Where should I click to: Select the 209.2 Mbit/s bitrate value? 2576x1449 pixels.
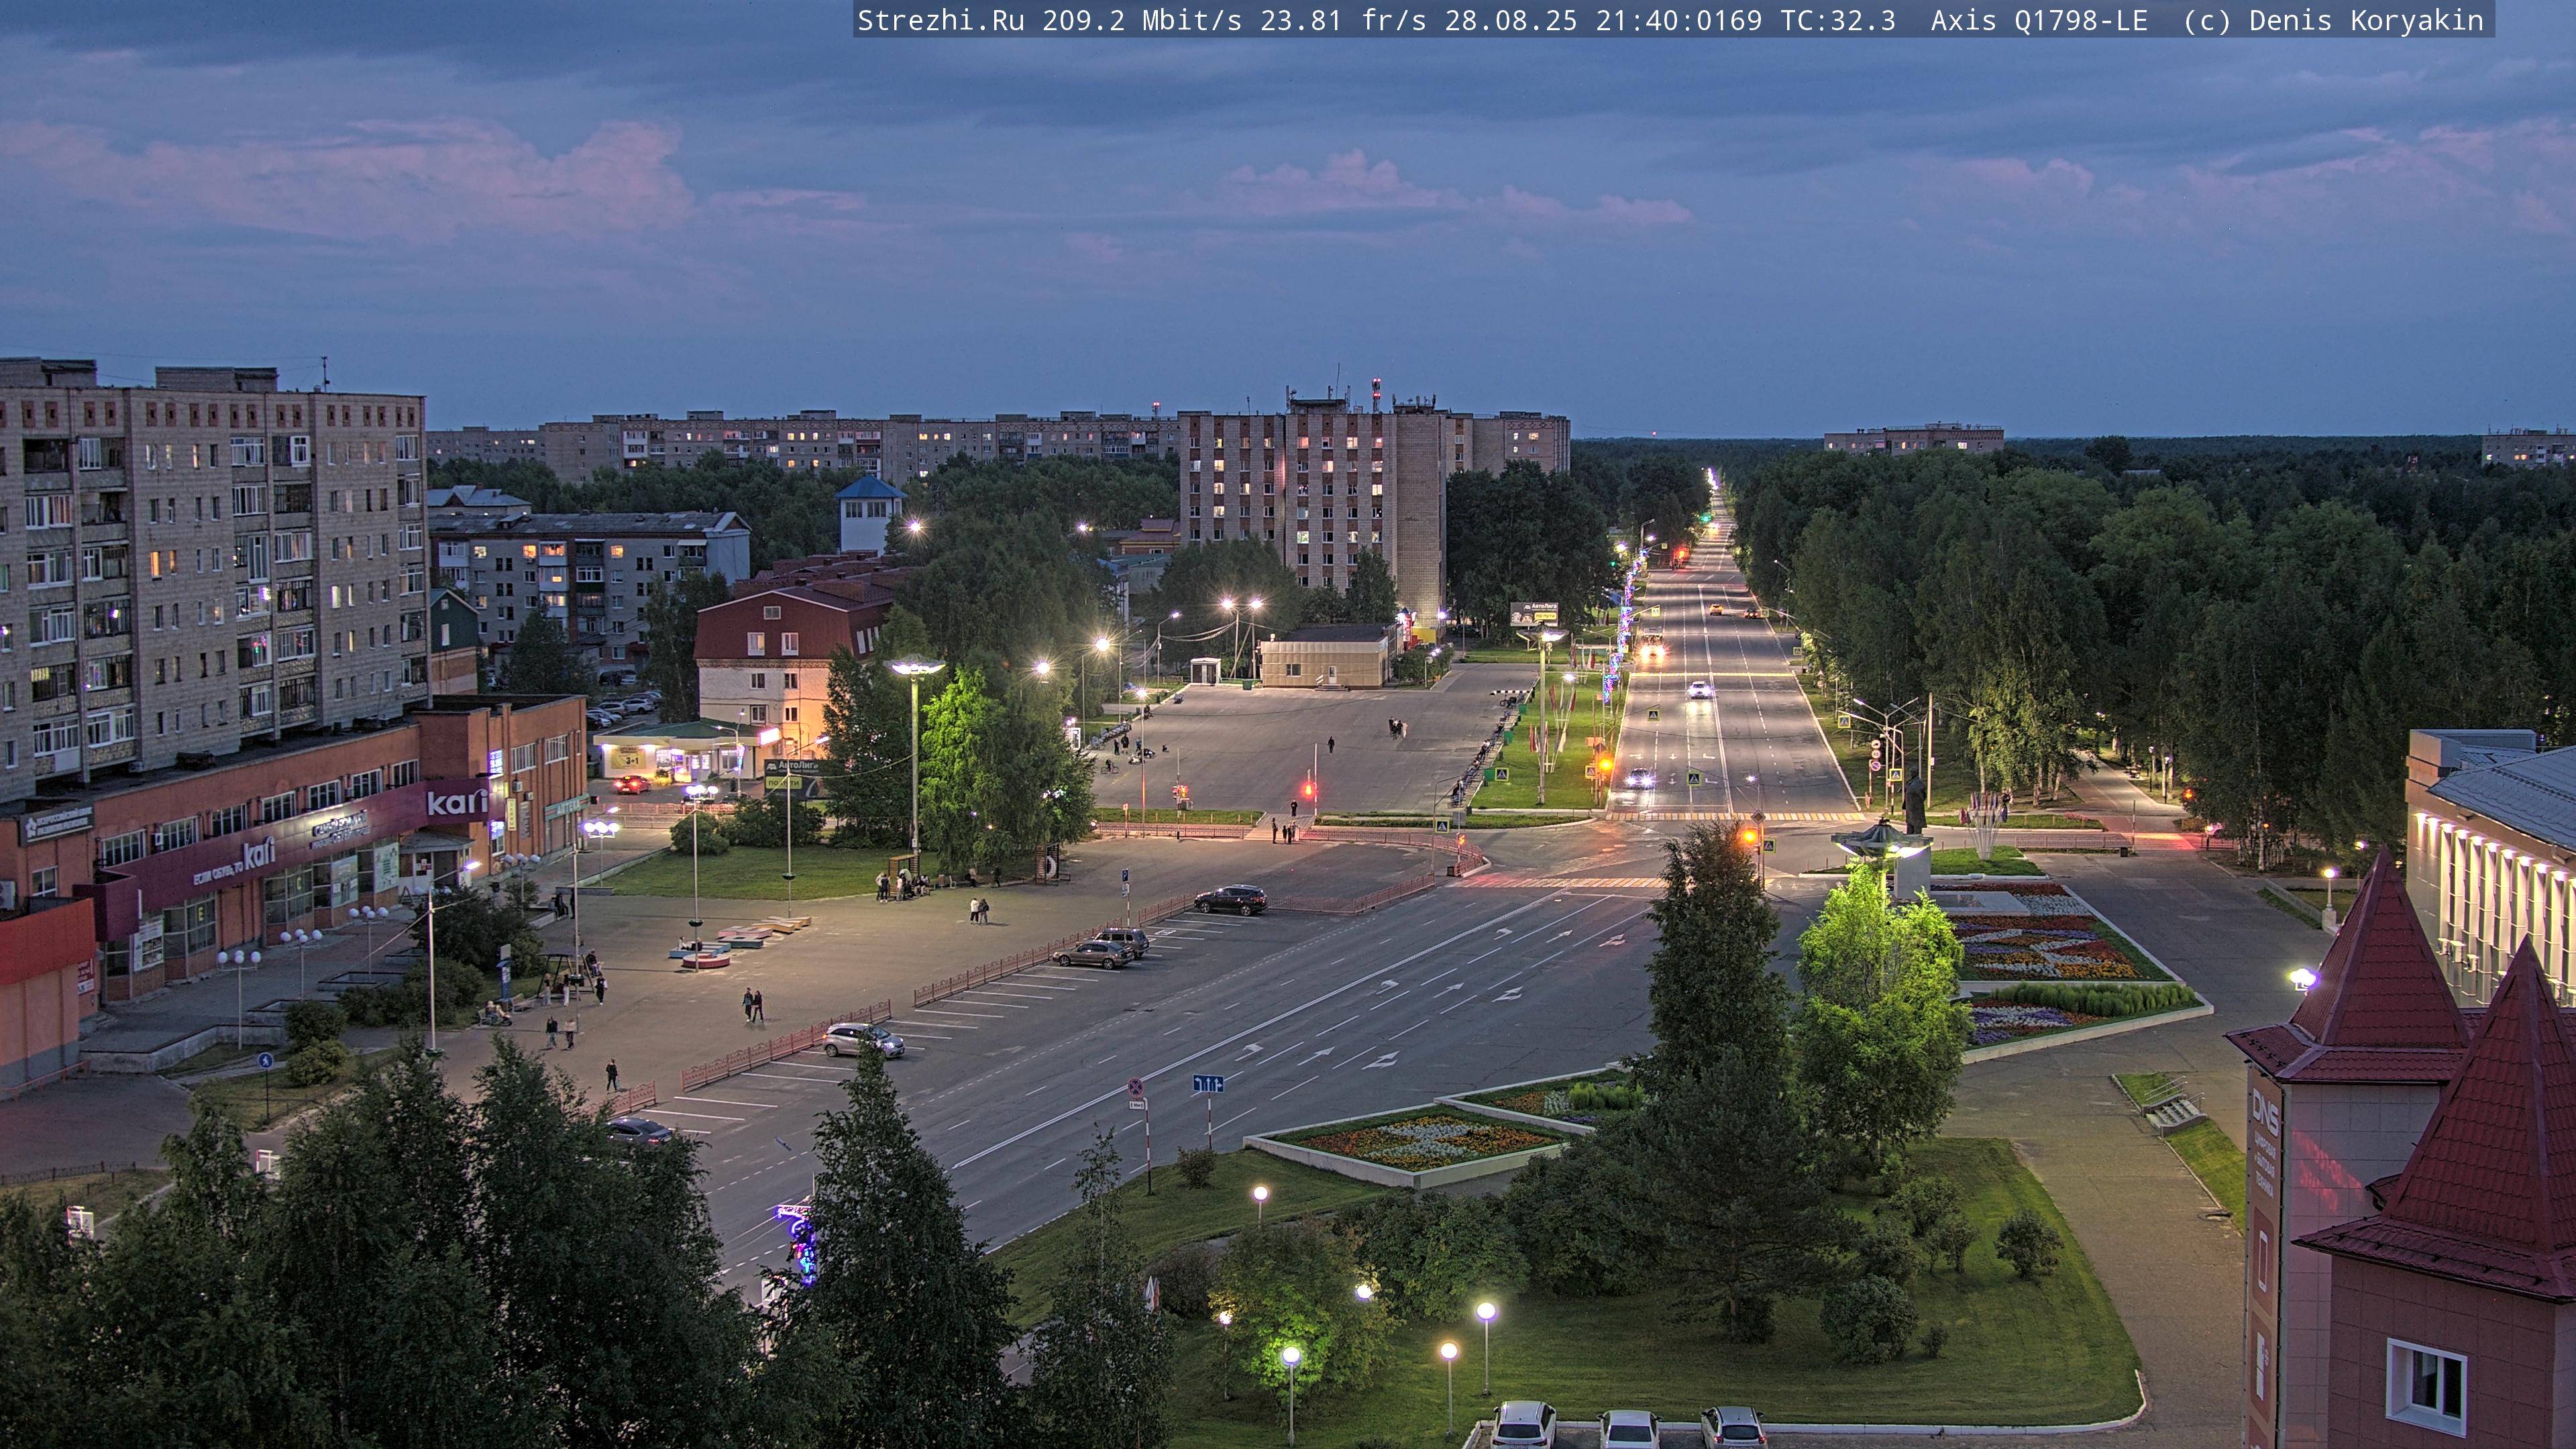coord(1141,20)
